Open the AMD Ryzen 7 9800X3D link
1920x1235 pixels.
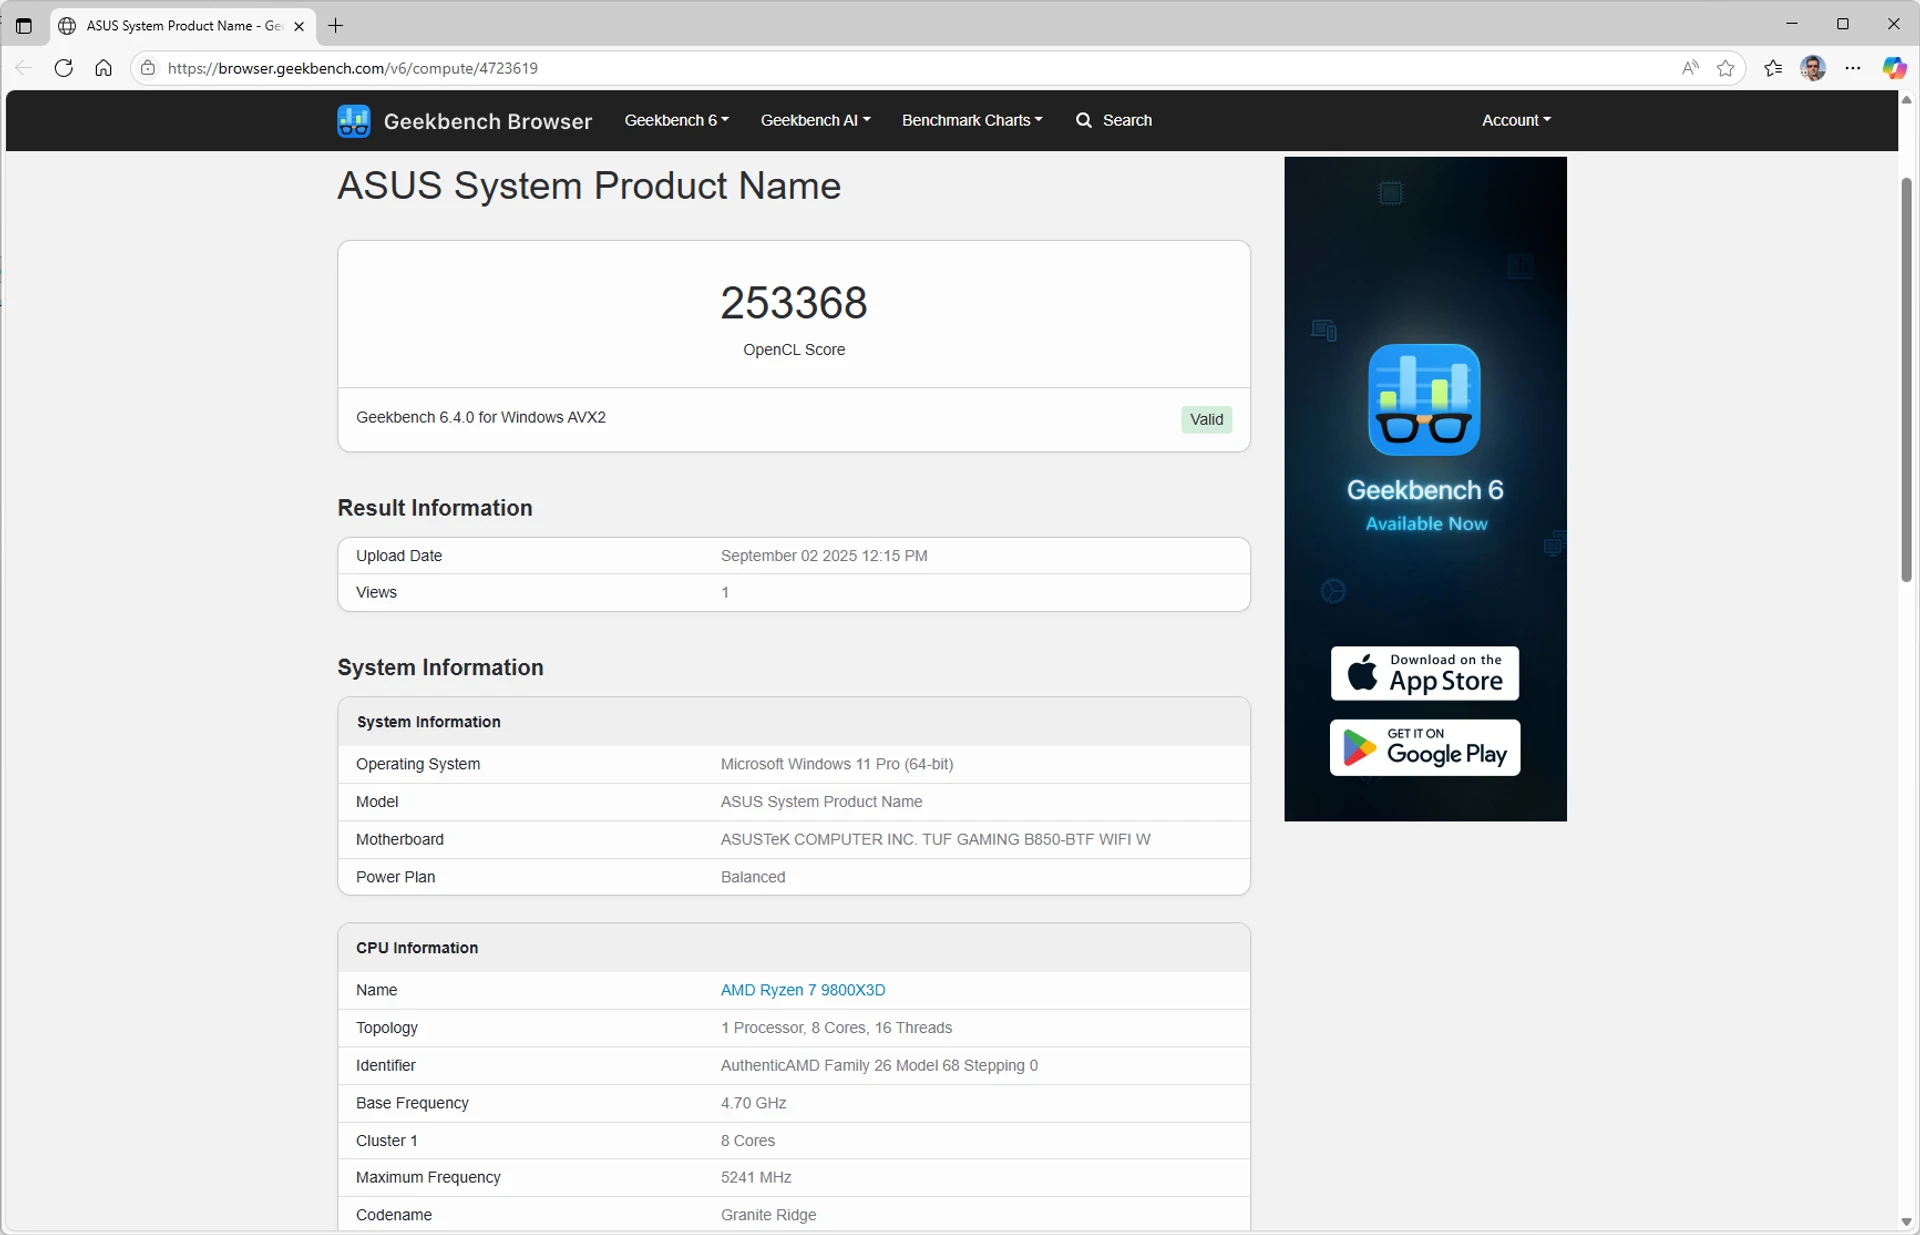pyautogui.click(x=803, y=990)
